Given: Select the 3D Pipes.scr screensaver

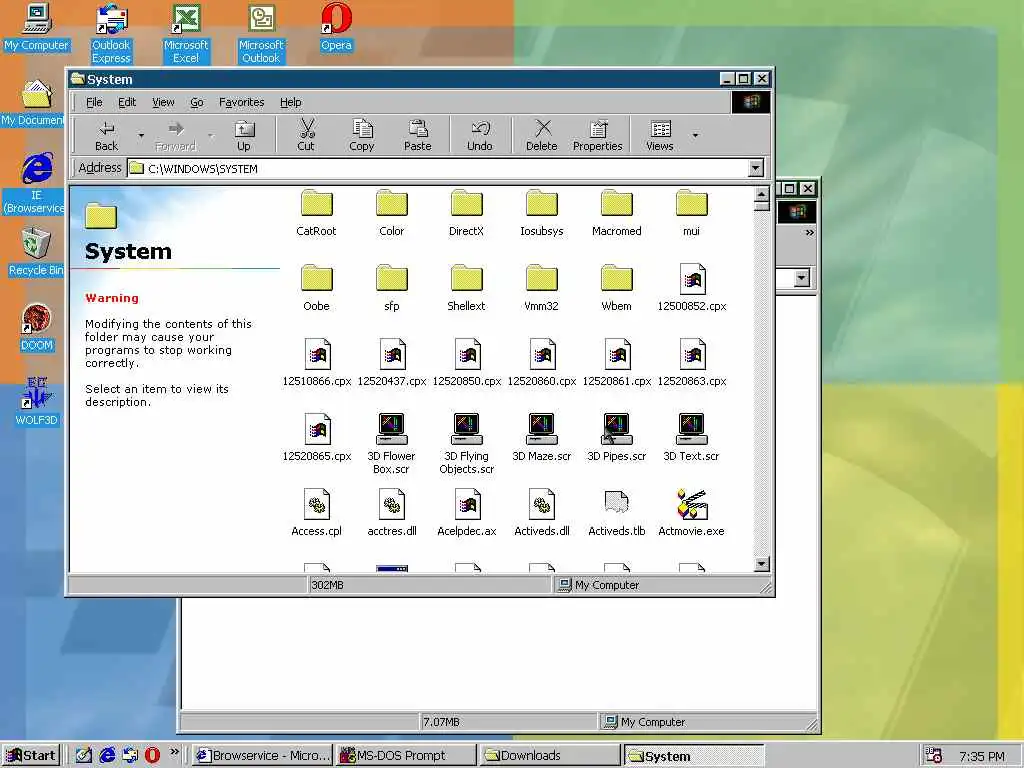Looking at the screenshot, I should click(616, 438).
